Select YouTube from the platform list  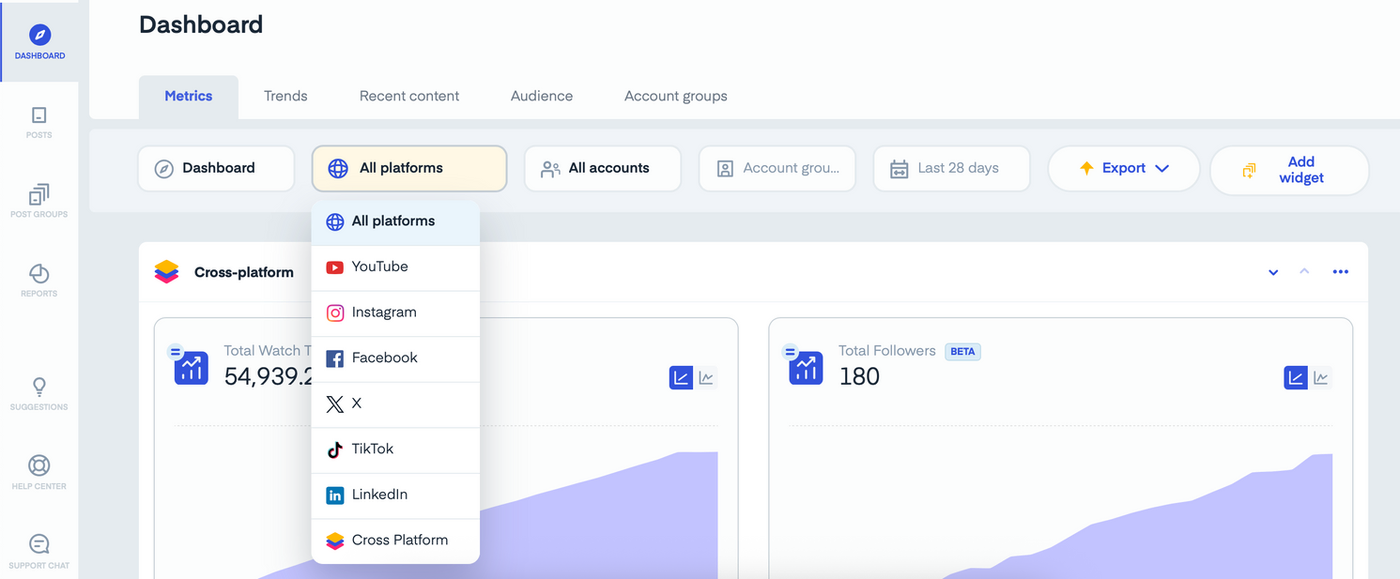pos(396,267)
